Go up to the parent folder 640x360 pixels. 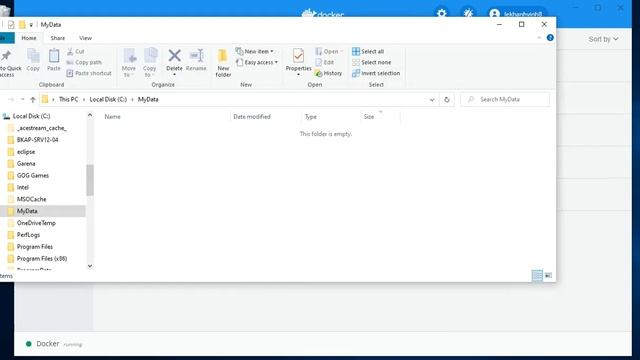click(x=33, y=100)
